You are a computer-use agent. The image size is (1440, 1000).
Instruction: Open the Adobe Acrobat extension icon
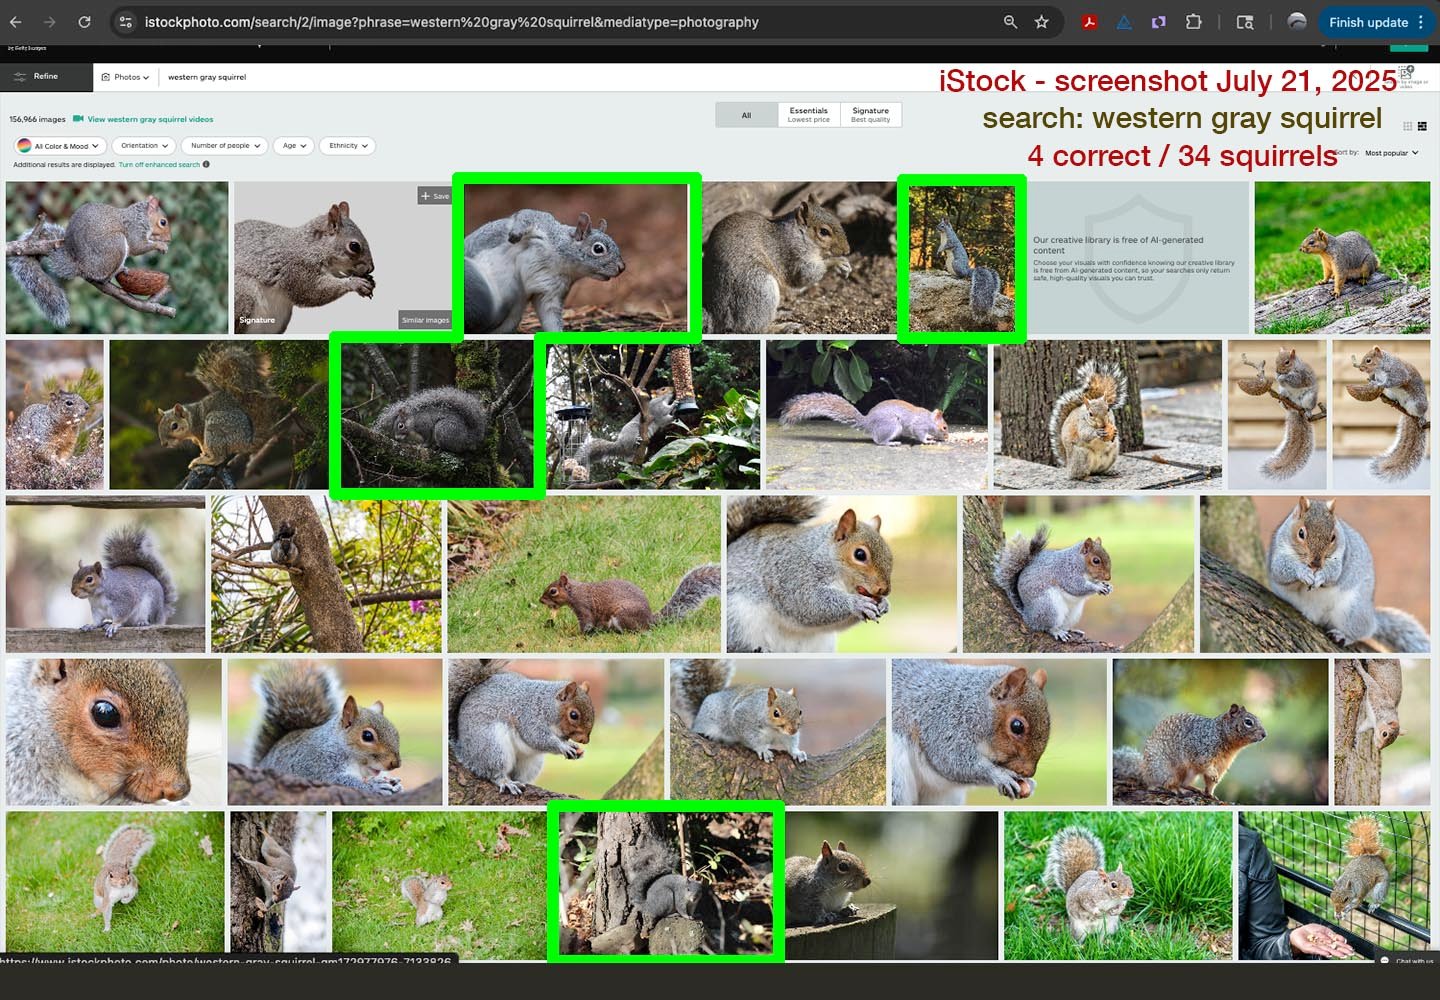click(1090, 22)
